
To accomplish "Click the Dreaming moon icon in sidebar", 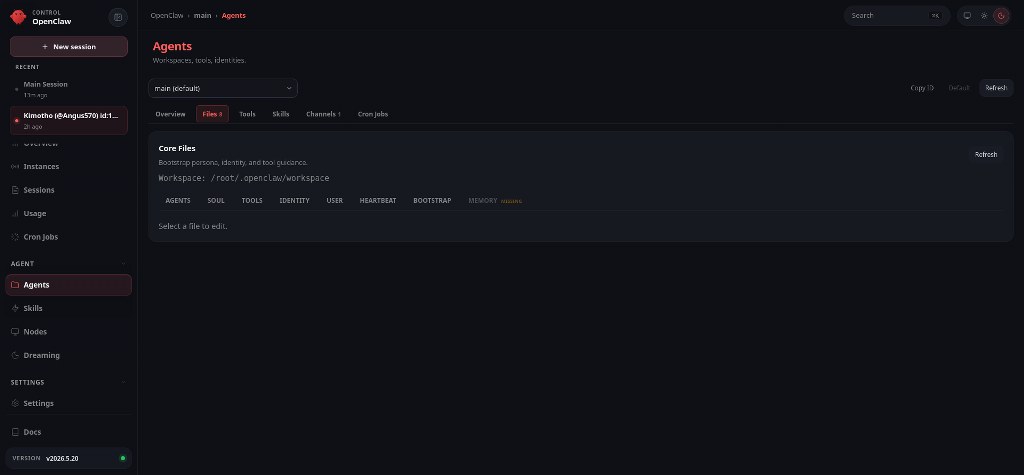I will click(x=15, y=355).
